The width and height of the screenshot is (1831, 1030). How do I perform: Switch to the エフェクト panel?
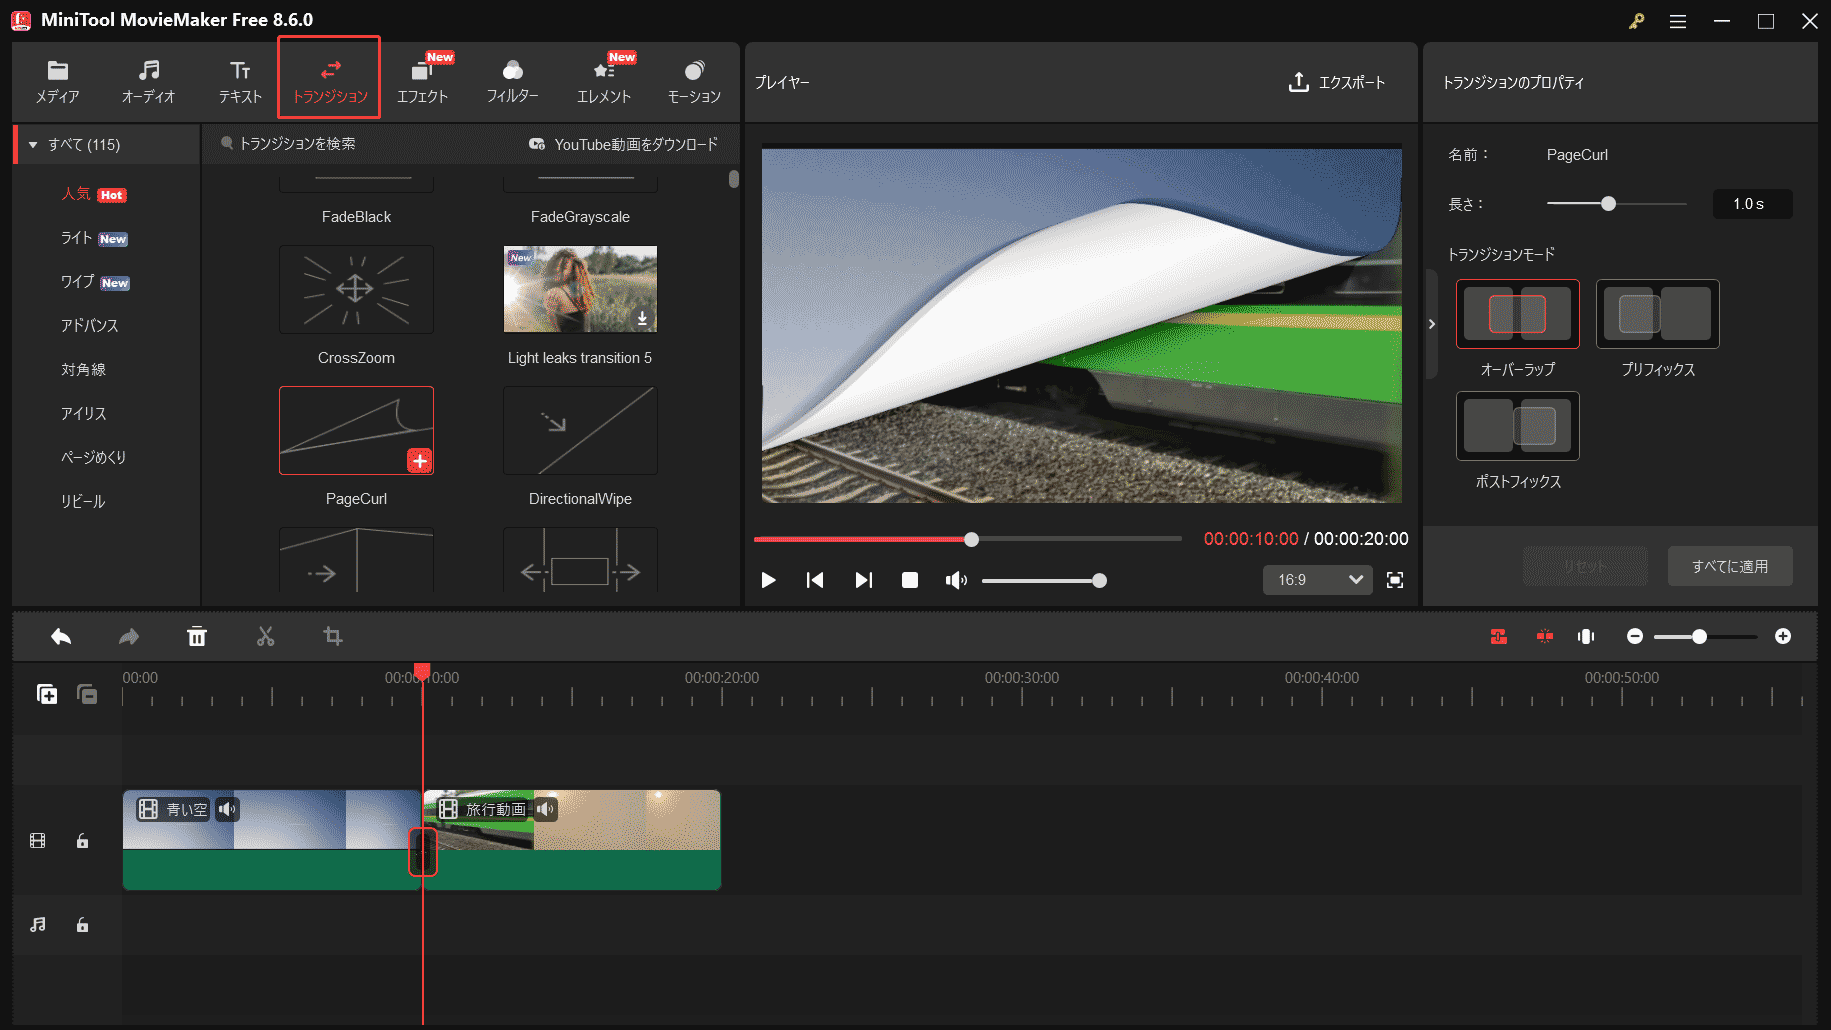[x=423, y=80]
